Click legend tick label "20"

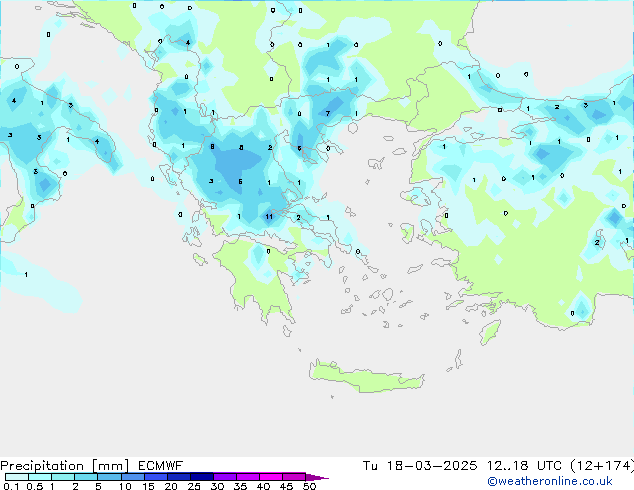pyautogui.click(x=171, y=486)
